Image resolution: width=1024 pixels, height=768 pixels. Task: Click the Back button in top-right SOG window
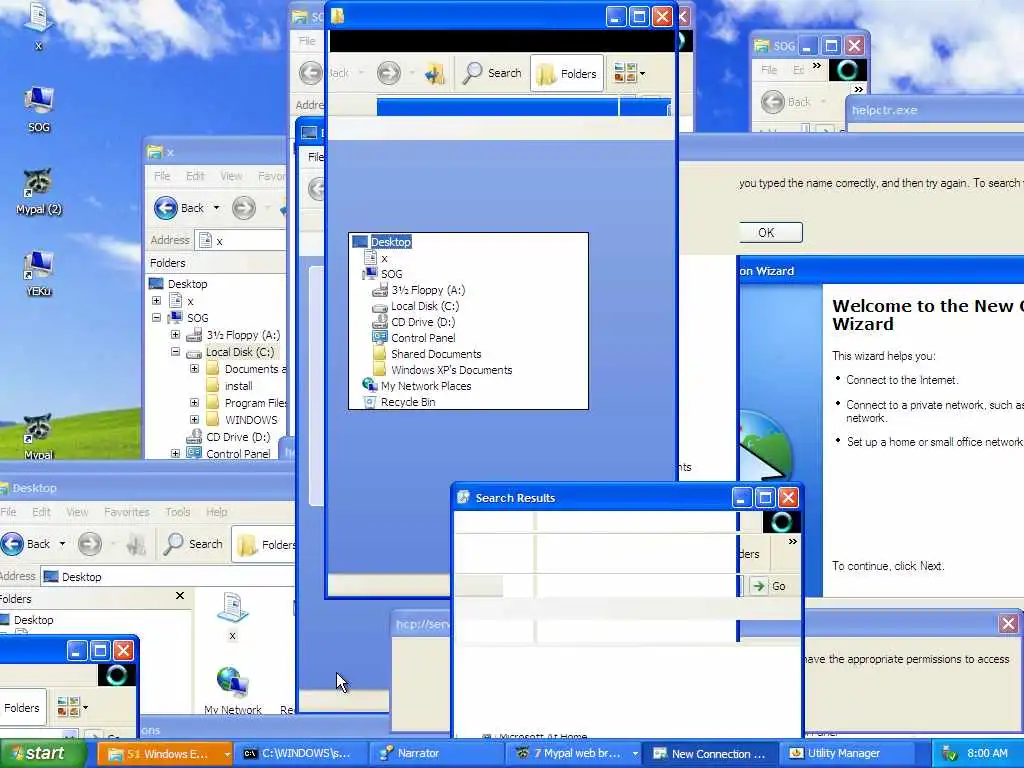click(786, 102)
